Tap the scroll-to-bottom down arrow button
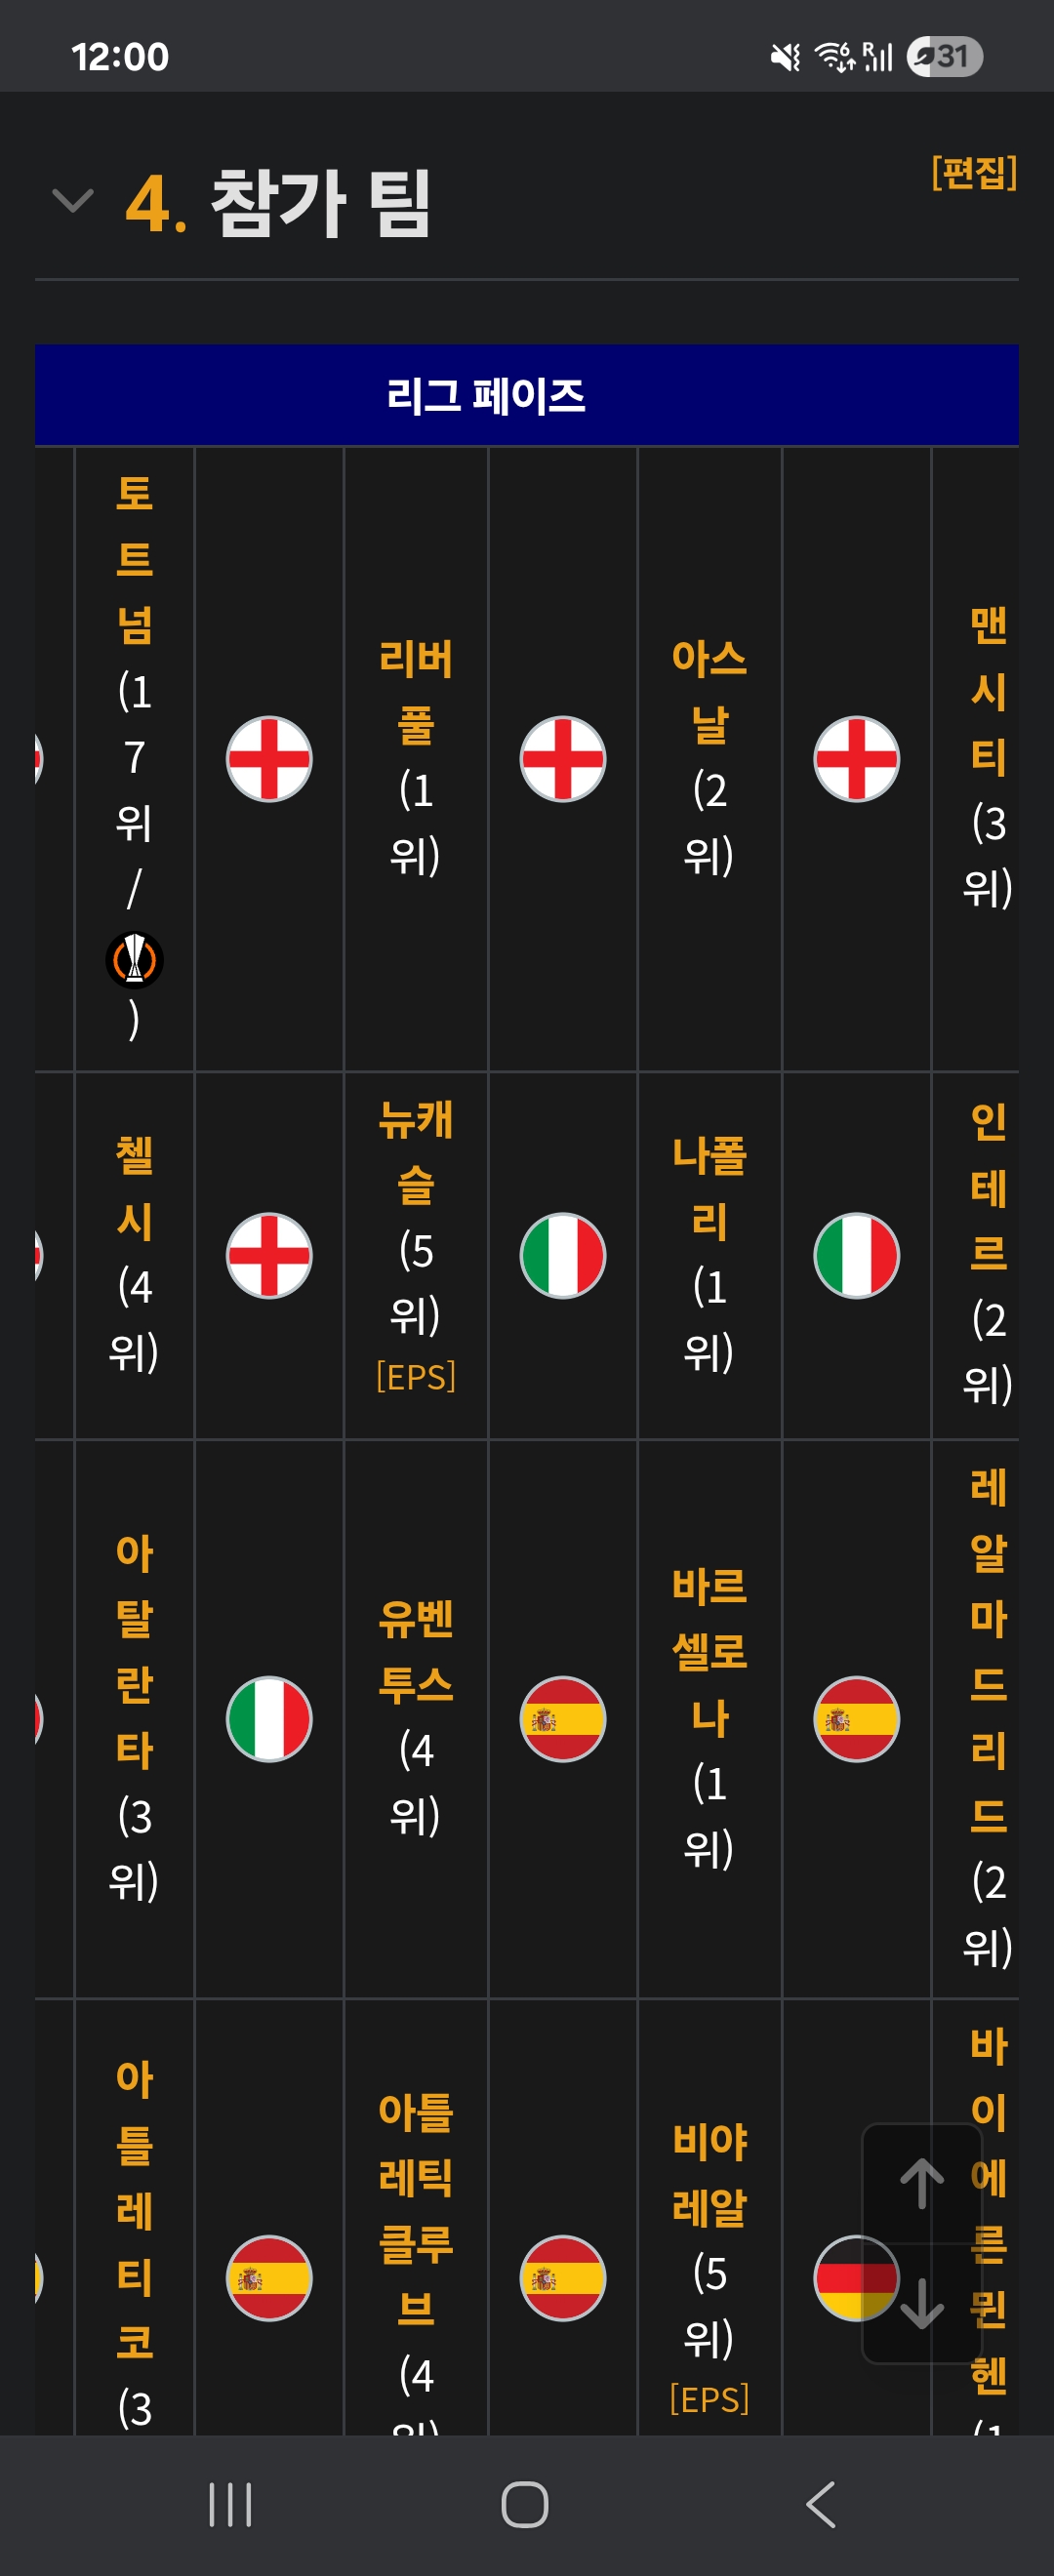Screen dimensions: 1054x2576 click(922, 2303)
